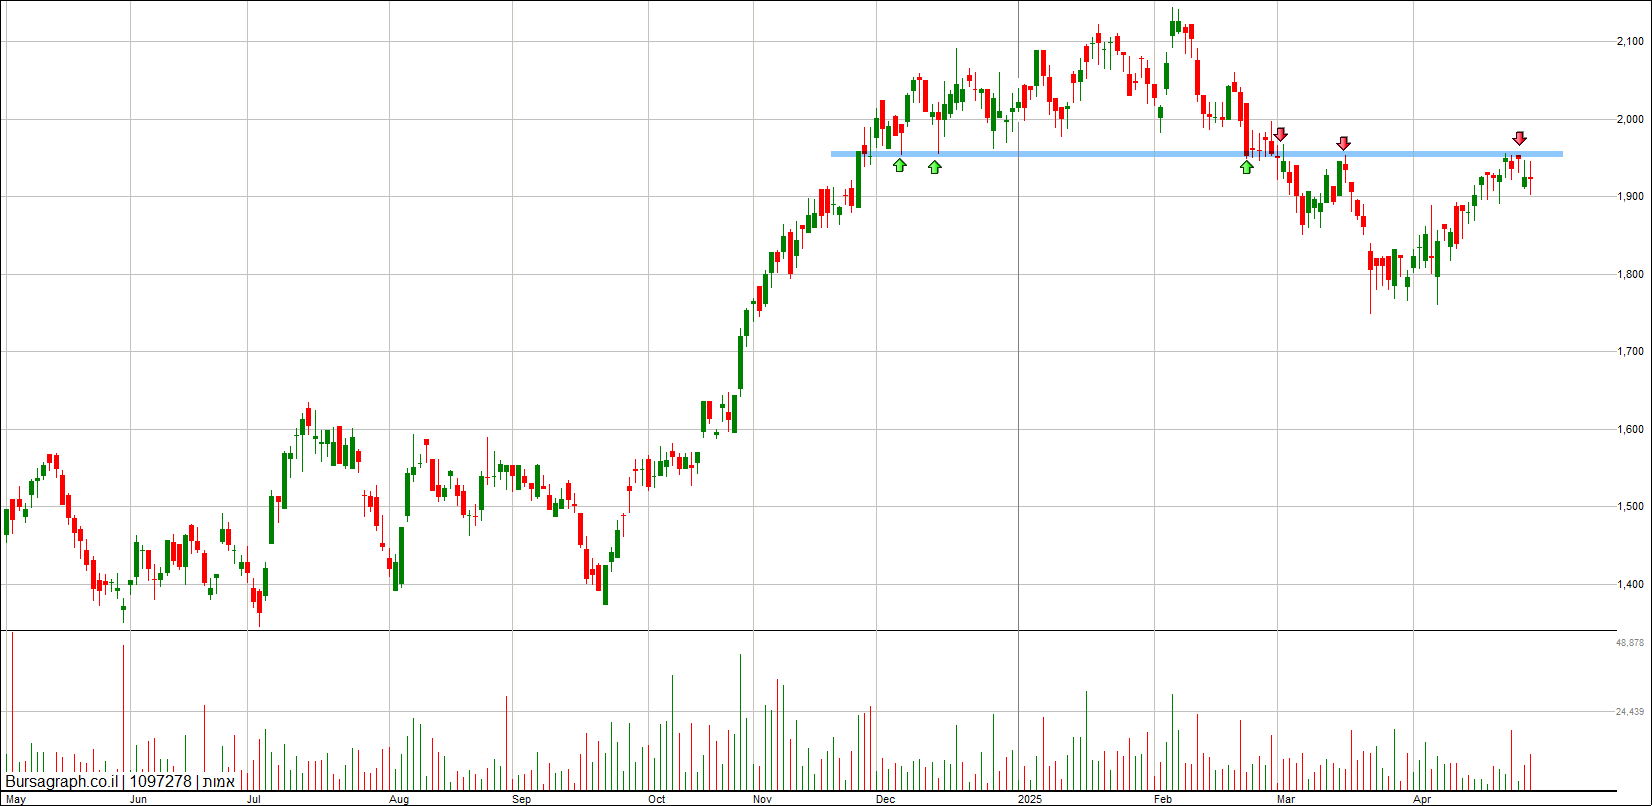Click the red down arrow in late April
This screenshot has height=806, width=1652.
[1519, 138]
